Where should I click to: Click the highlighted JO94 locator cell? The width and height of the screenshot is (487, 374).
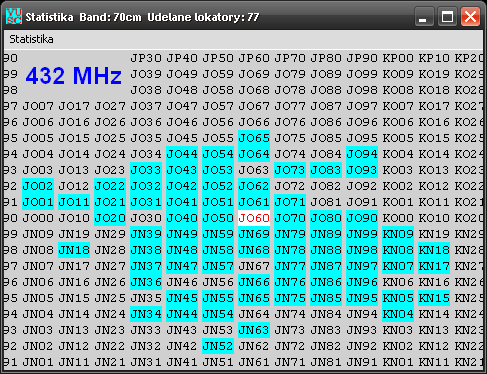[362, 154]
